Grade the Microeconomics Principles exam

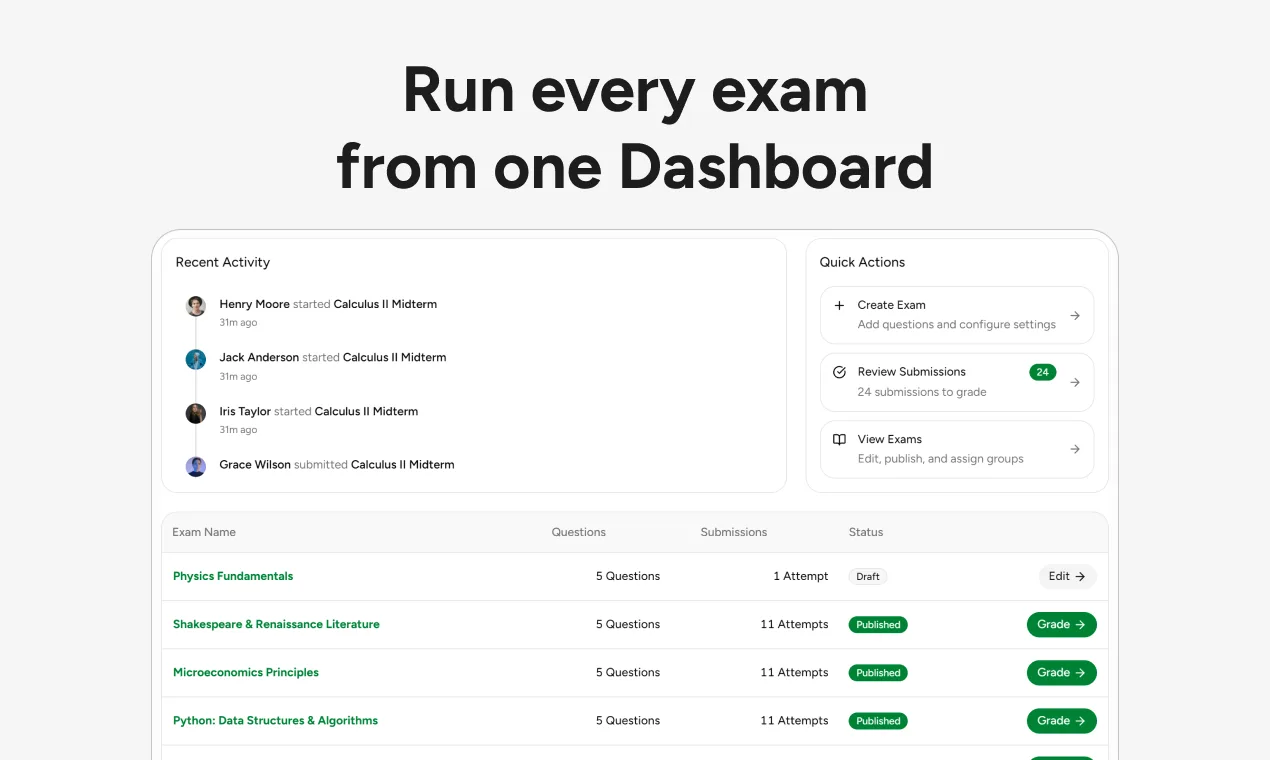pos(1061,673)
